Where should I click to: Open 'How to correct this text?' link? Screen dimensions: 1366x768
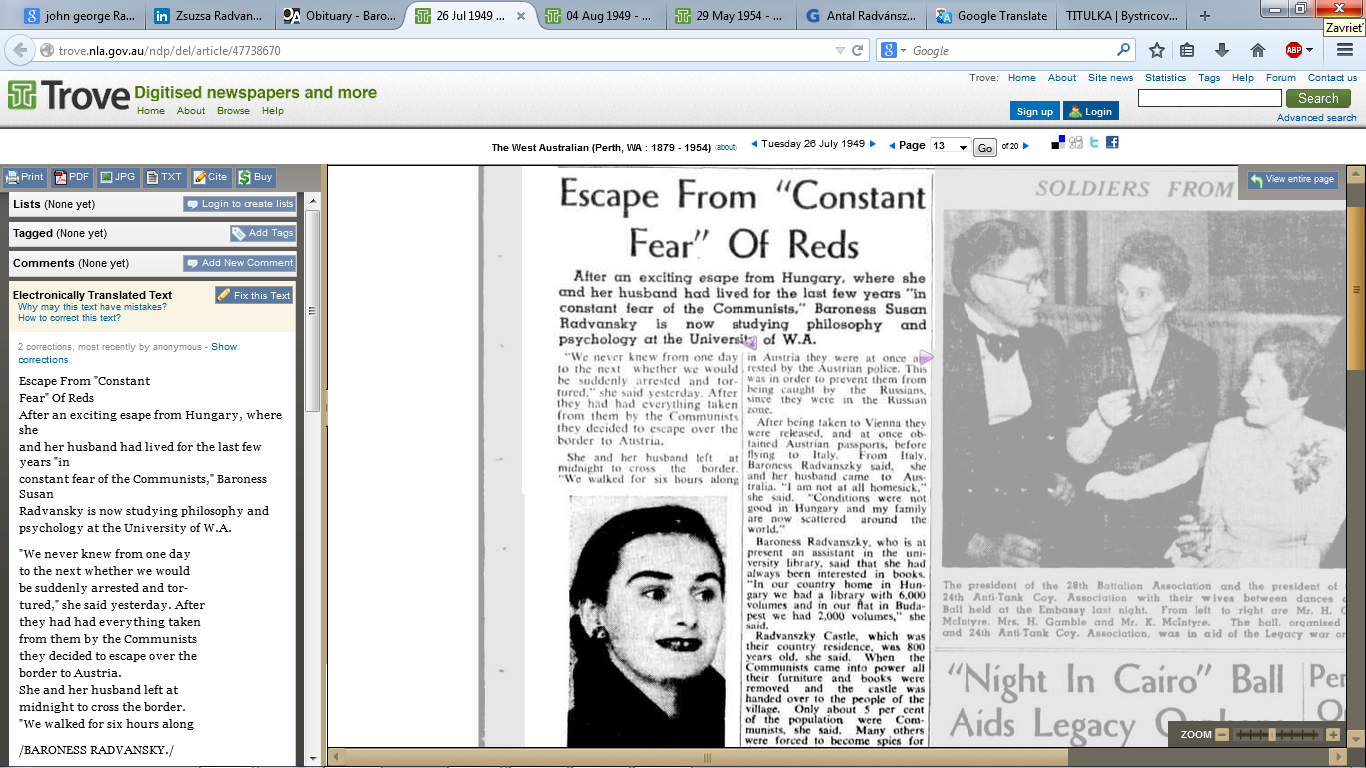coord(69,318)
